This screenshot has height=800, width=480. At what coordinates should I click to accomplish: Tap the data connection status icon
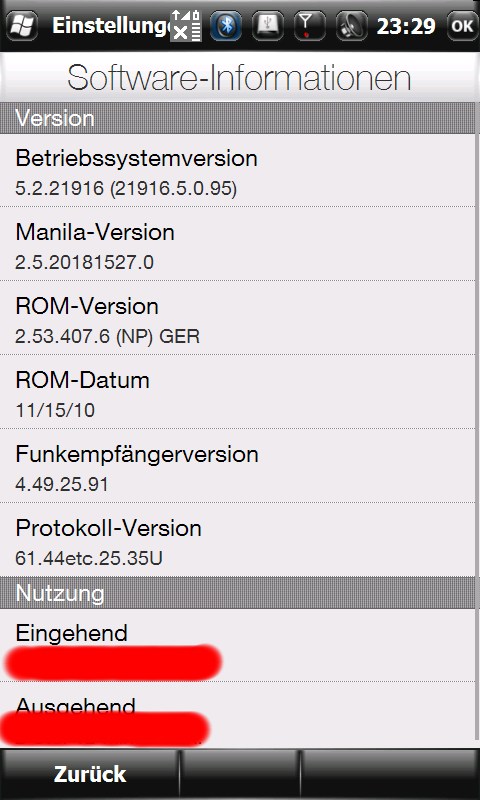(x=186, y=26)
